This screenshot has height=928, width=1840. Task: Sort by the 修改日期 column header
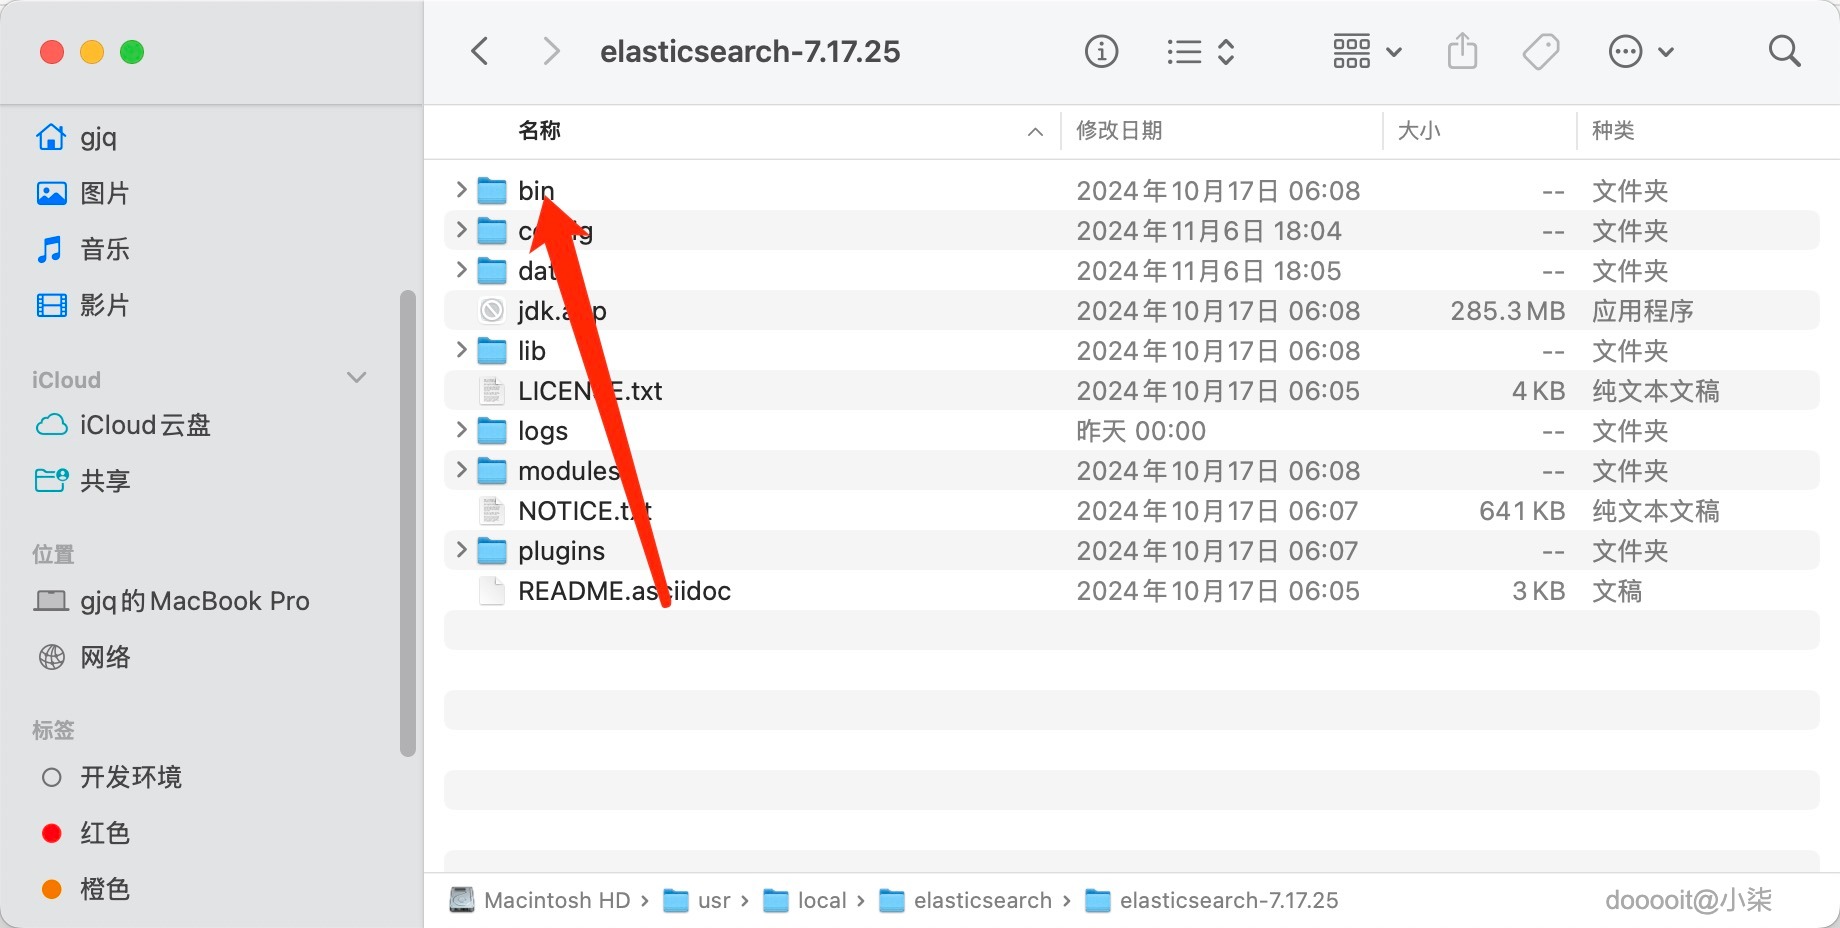tap(1119, 131)
